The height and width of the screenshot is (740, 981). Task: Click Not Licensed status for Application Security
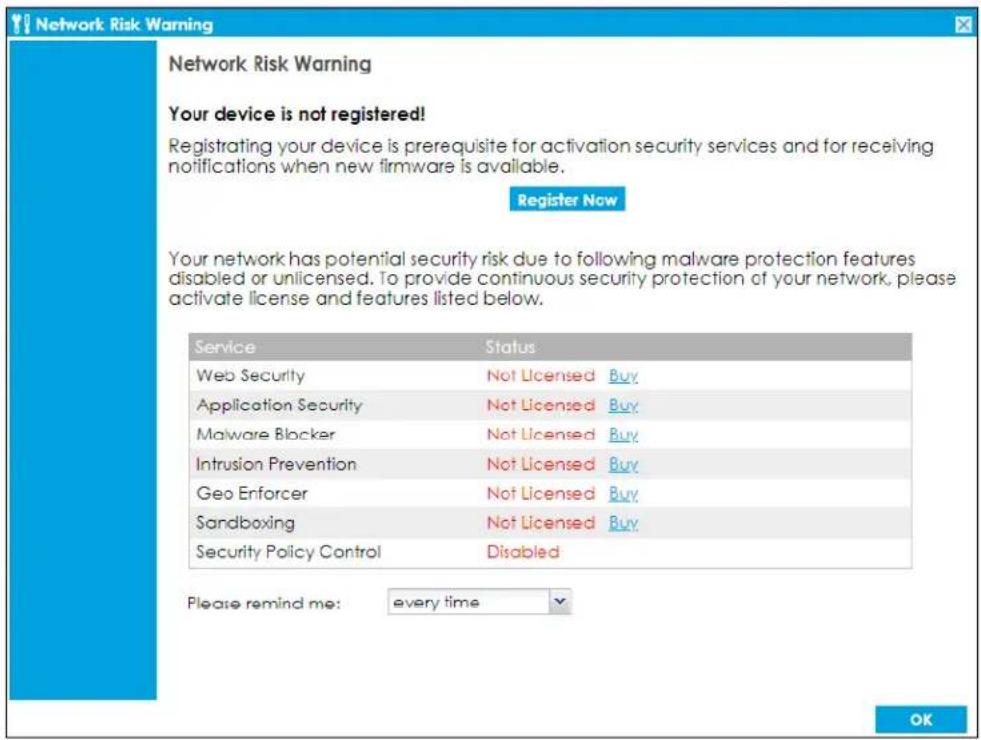(x=541, y=405)
